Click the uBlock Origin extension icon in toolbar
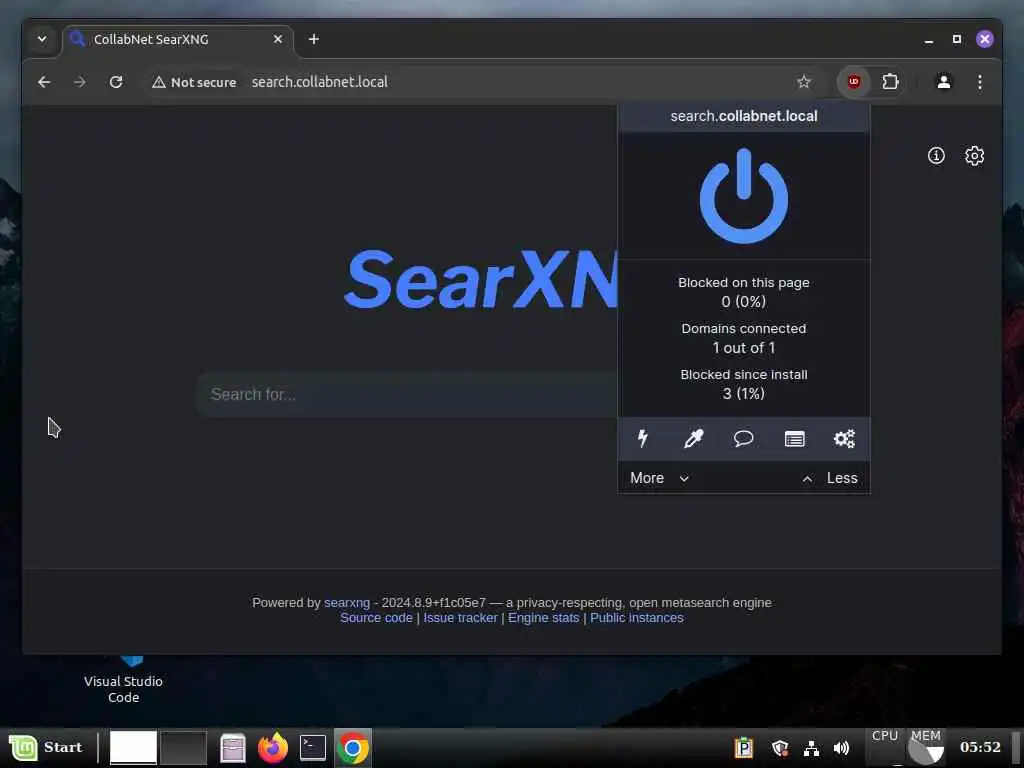Image resolution: width=1024 pixels, height=768 pixels. pos(854,82)
